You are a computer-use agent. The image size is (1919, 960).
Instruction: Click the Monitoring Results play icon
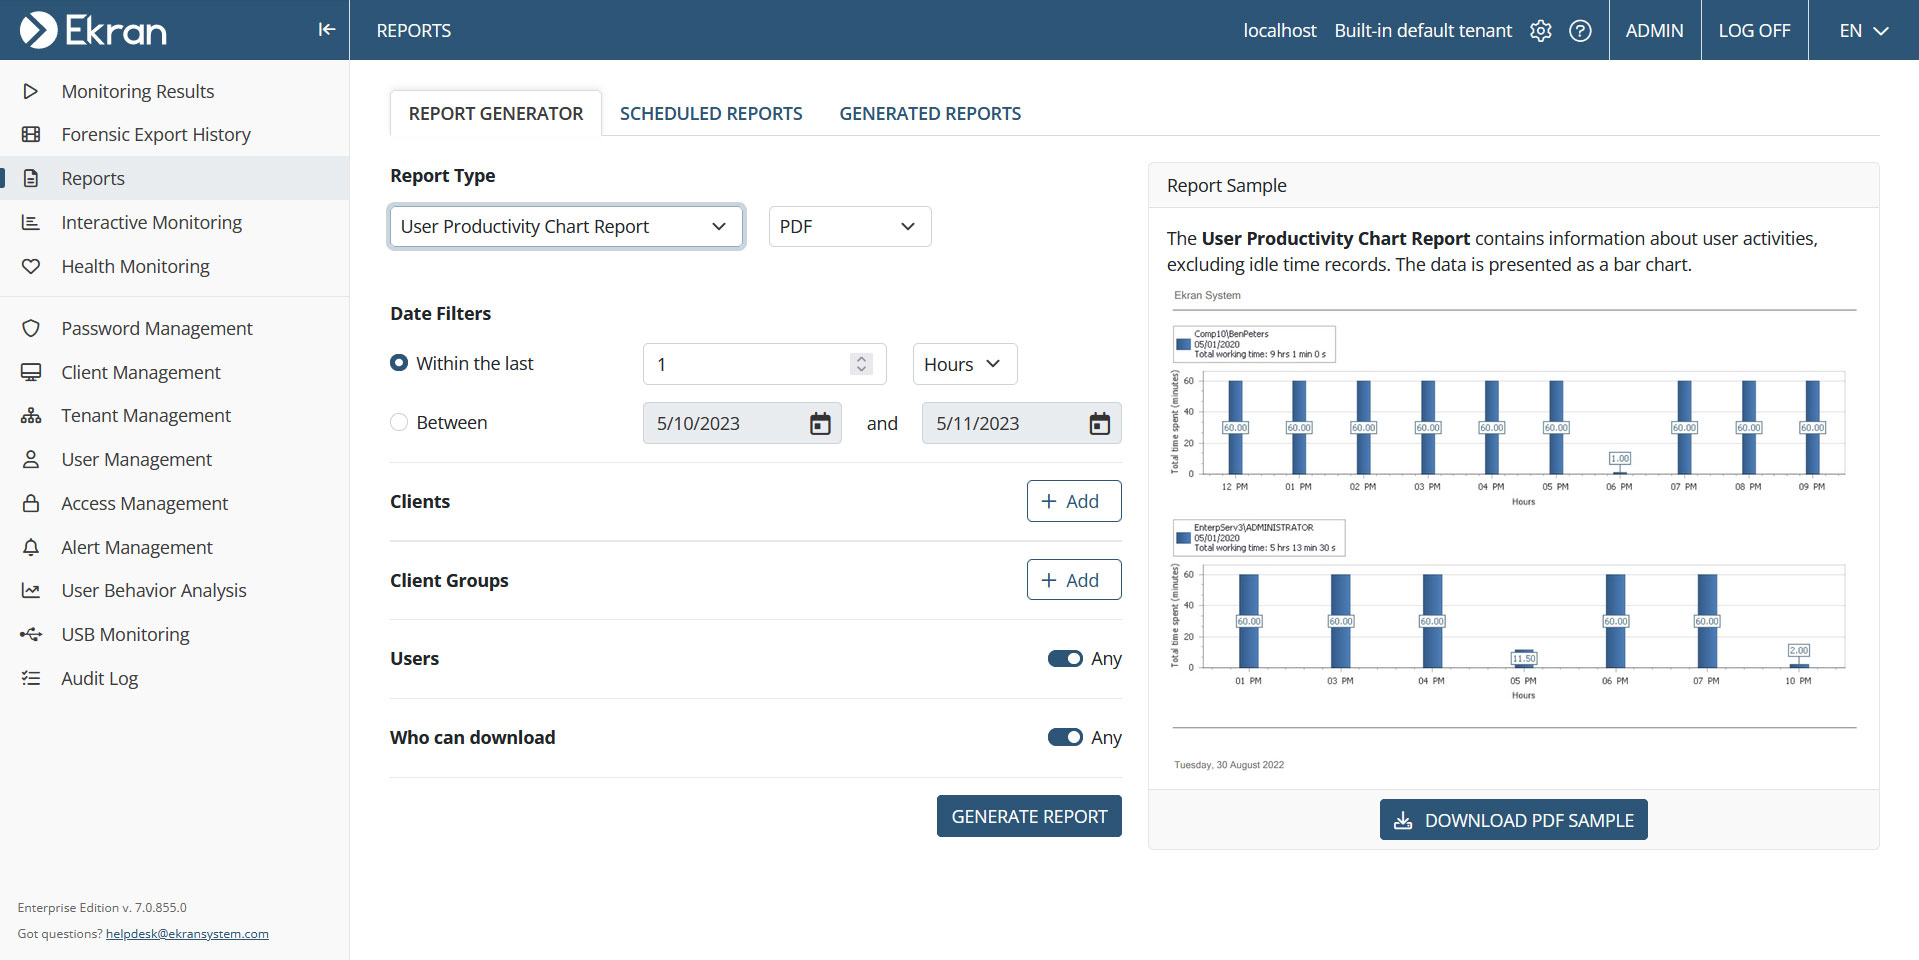pyautogui.click(x=31, y=91)
